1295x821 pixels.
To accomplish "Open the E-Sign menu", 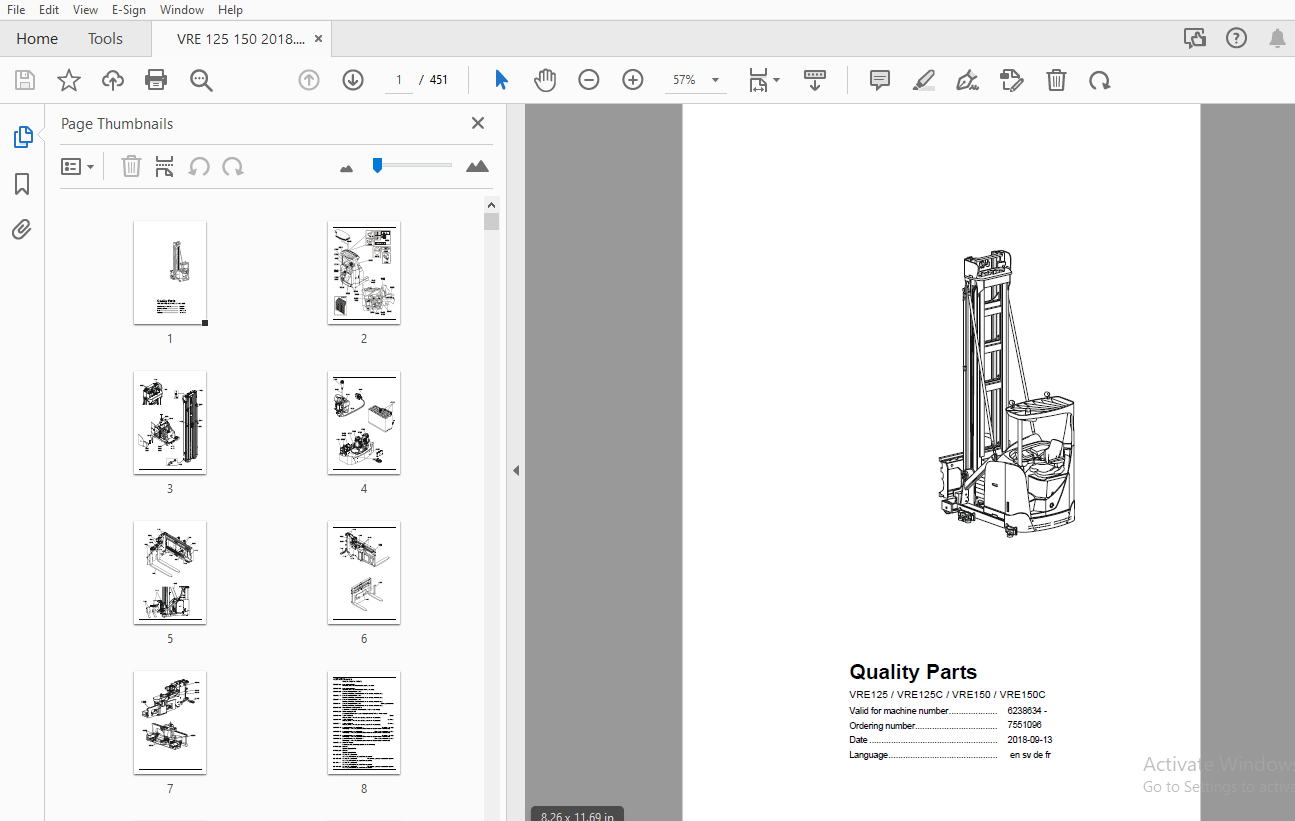I will pos(129,9).
